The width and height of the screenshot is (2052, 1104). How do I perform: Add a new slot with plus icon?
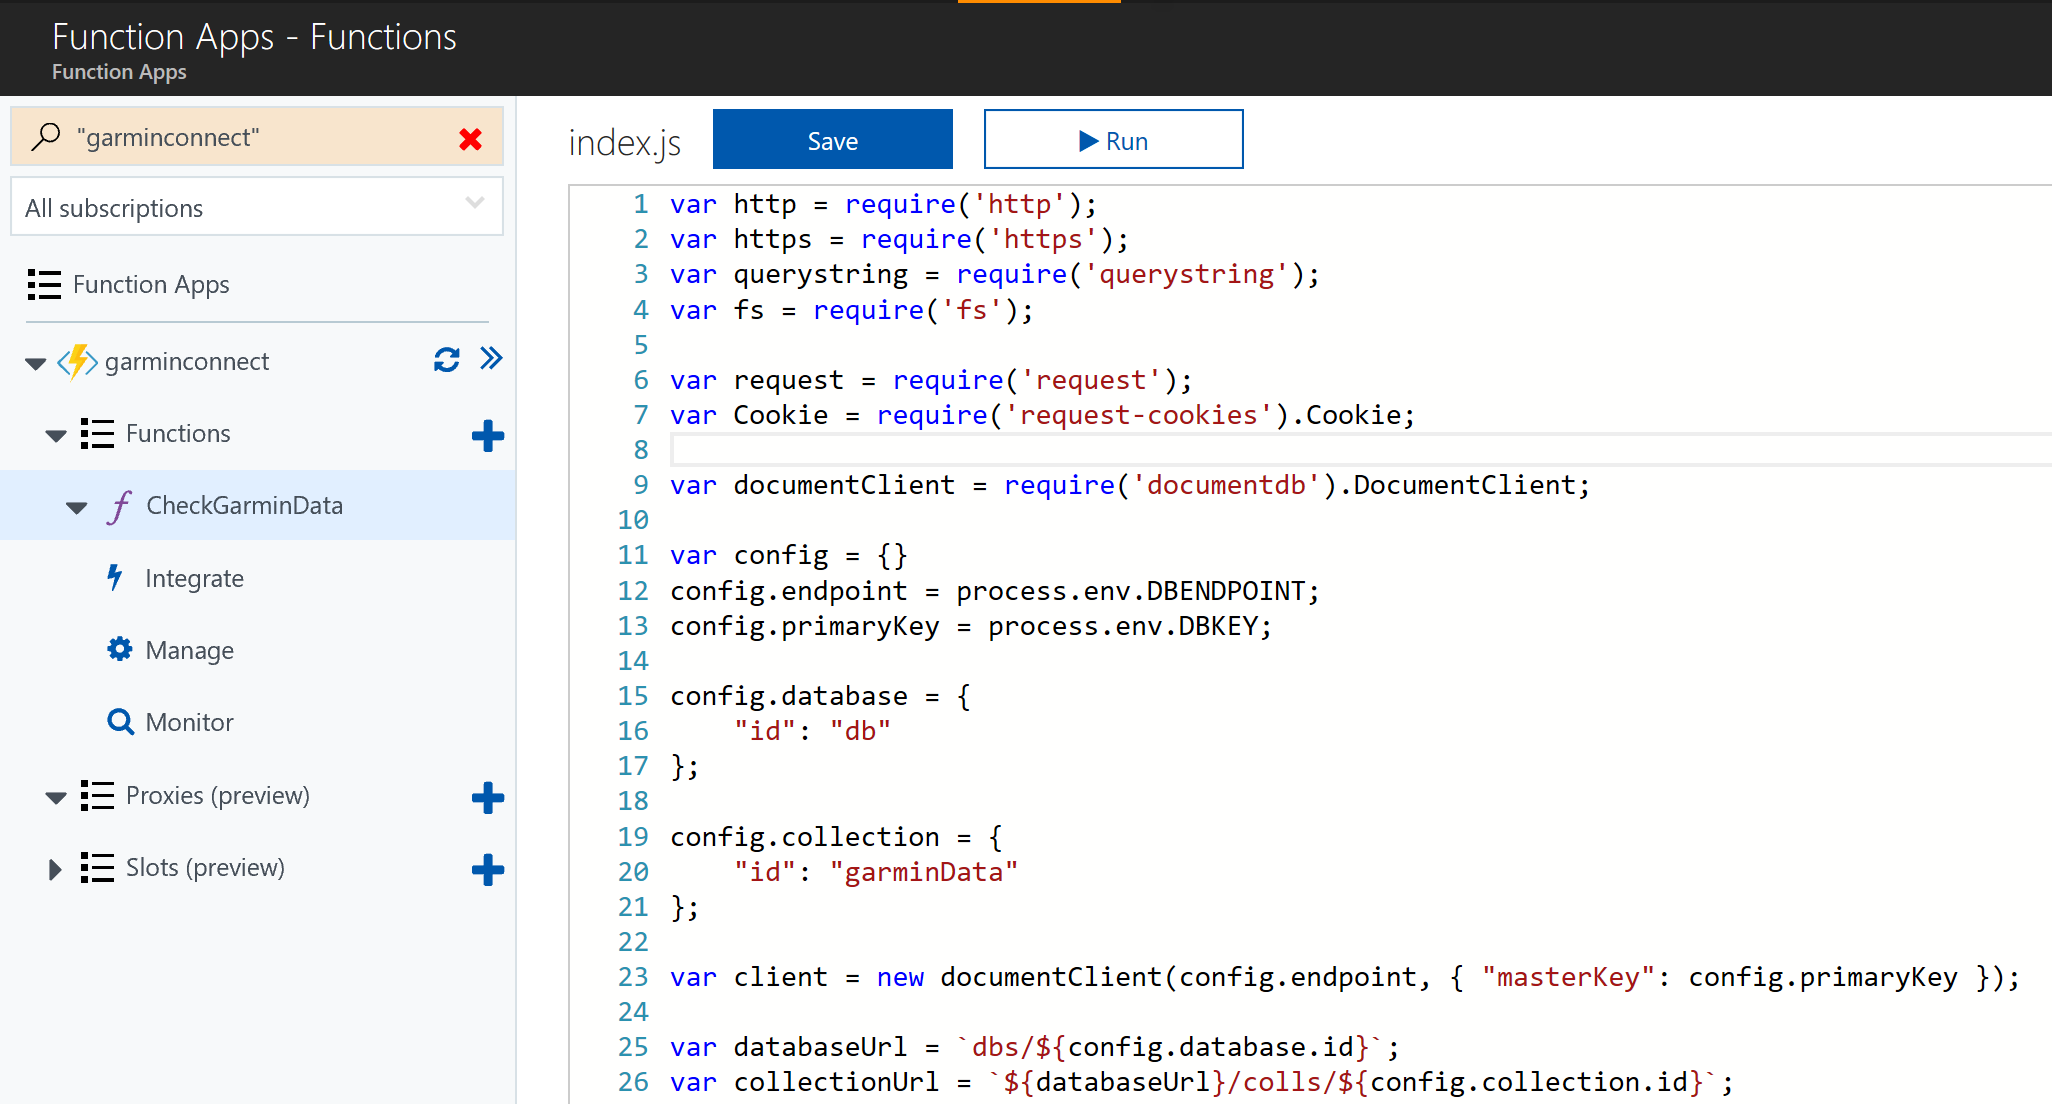tap(487, 870)
